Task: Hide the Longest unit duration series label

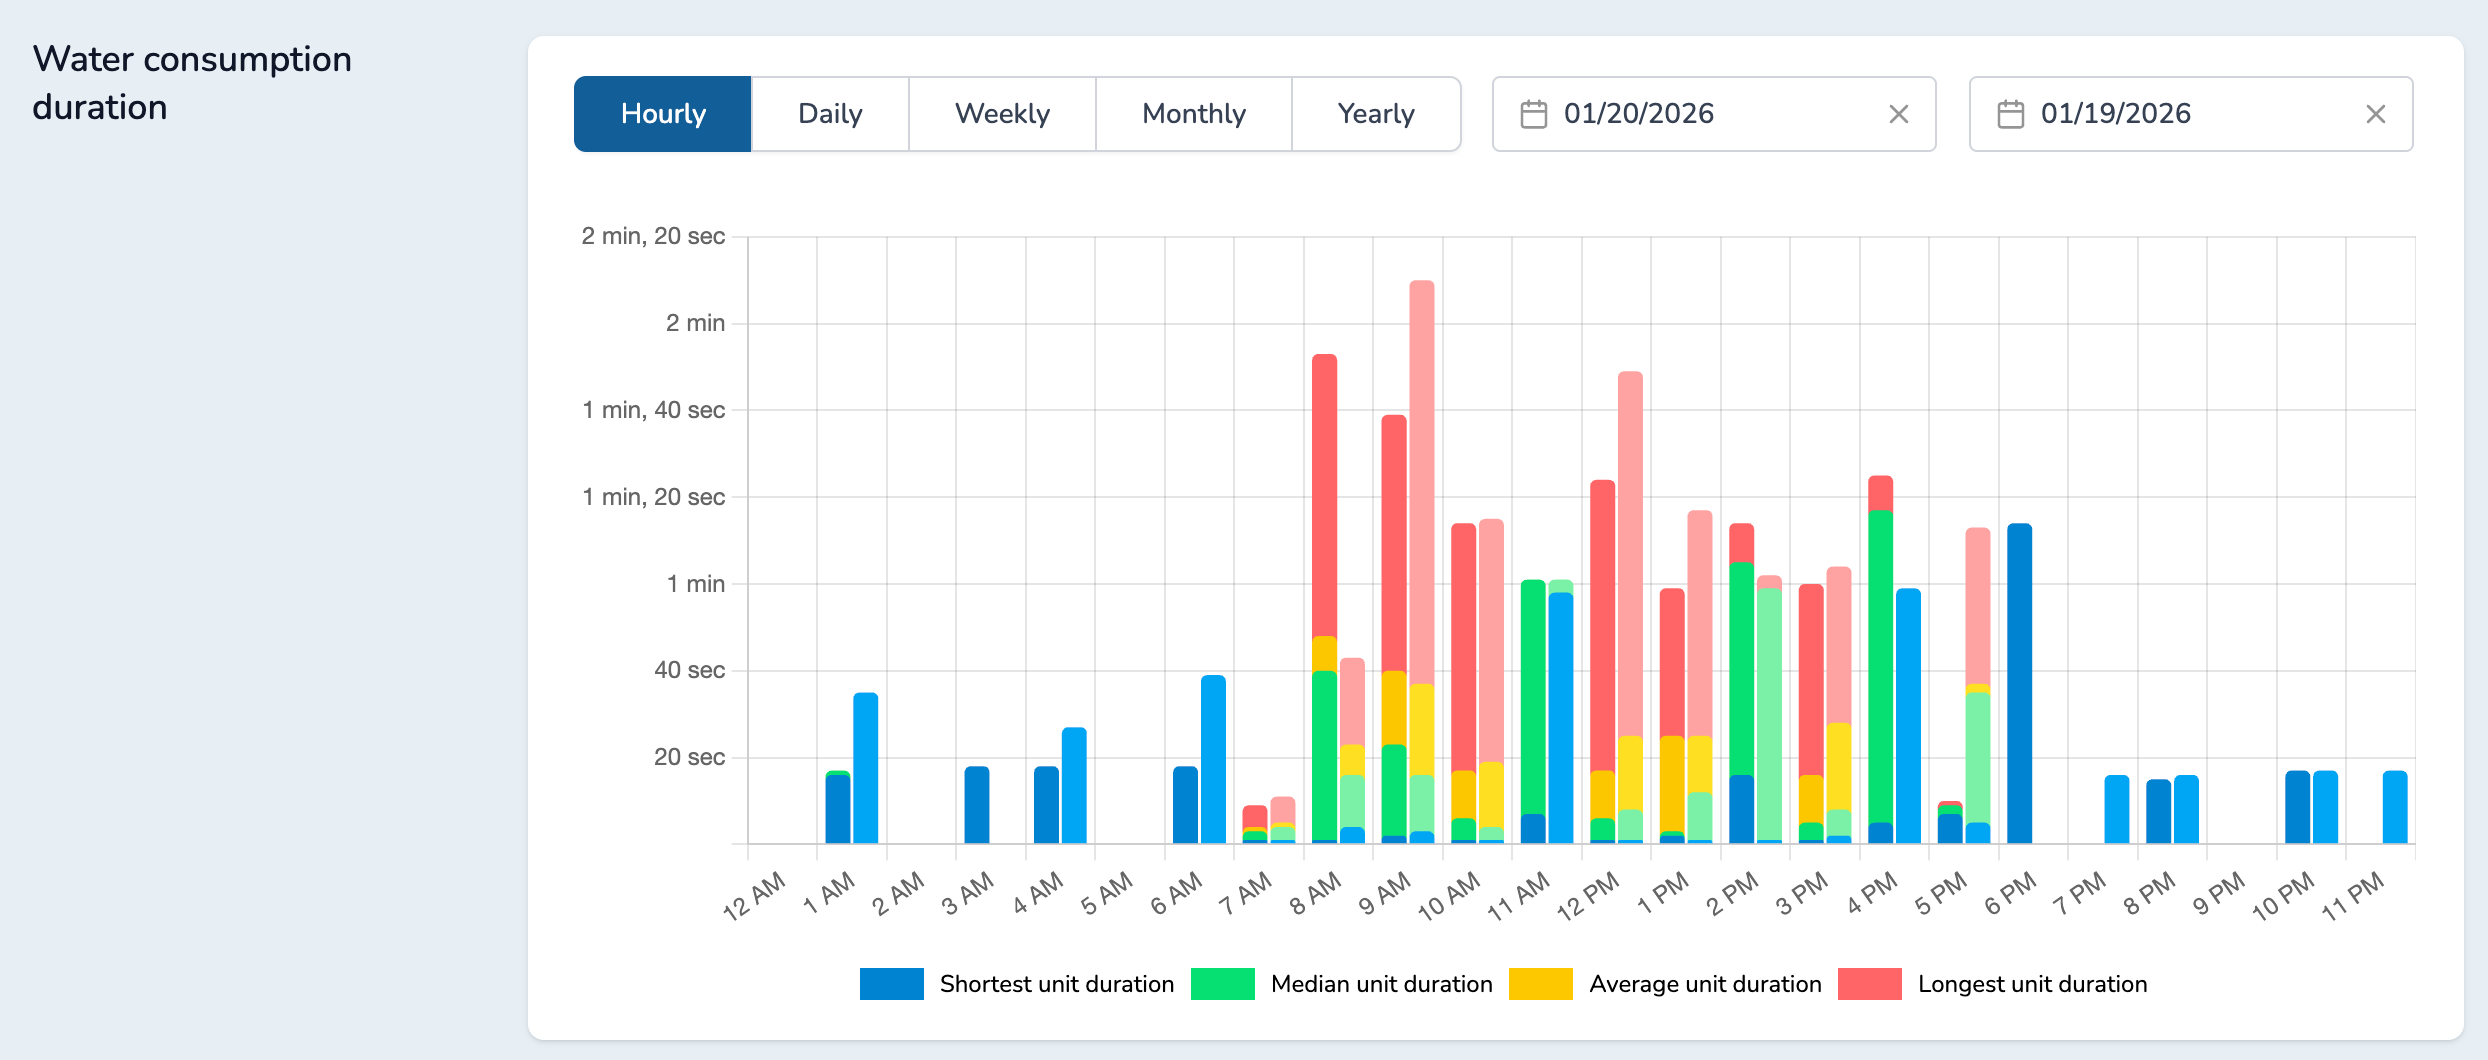Action: pyautogui.click(x=2031, y=984)
